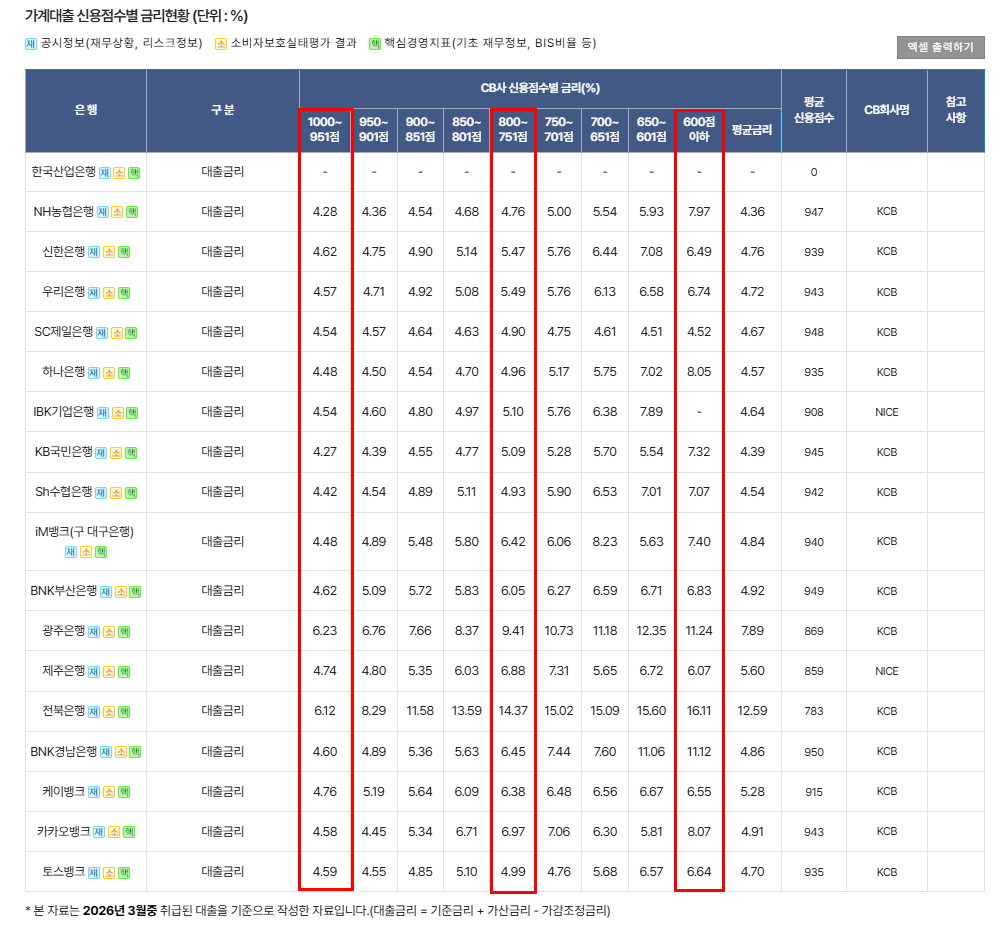Click the 평균 신용점수 column header
Viewport: 1004px width, 926px height.
click(x=814, y=110)
